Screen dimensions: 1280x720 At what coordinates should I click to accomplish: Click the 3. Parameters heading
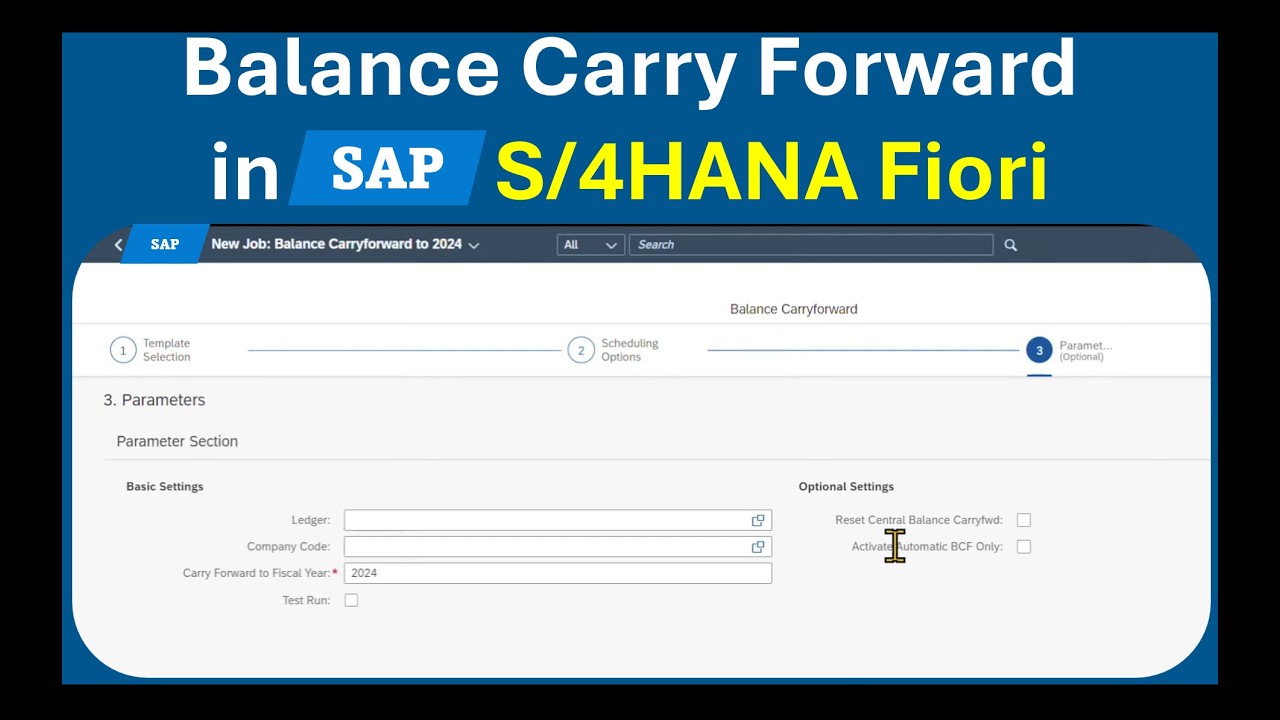coord(154,400)
